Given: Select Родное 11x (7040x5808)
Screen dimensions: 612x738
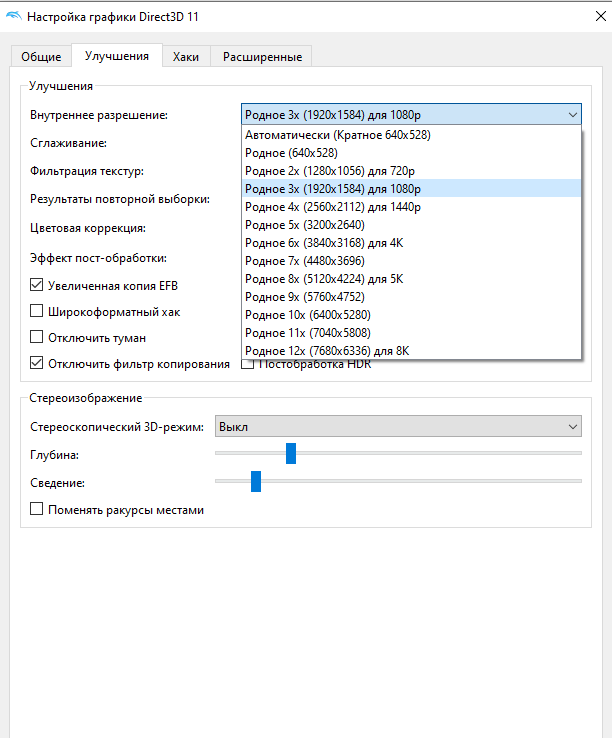Looking at the screenshot, I should 411,332.
